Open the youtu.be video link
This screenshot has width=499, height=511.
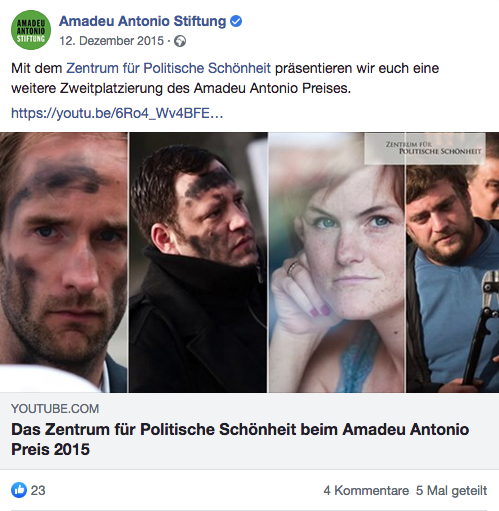(x=117, y=113)
